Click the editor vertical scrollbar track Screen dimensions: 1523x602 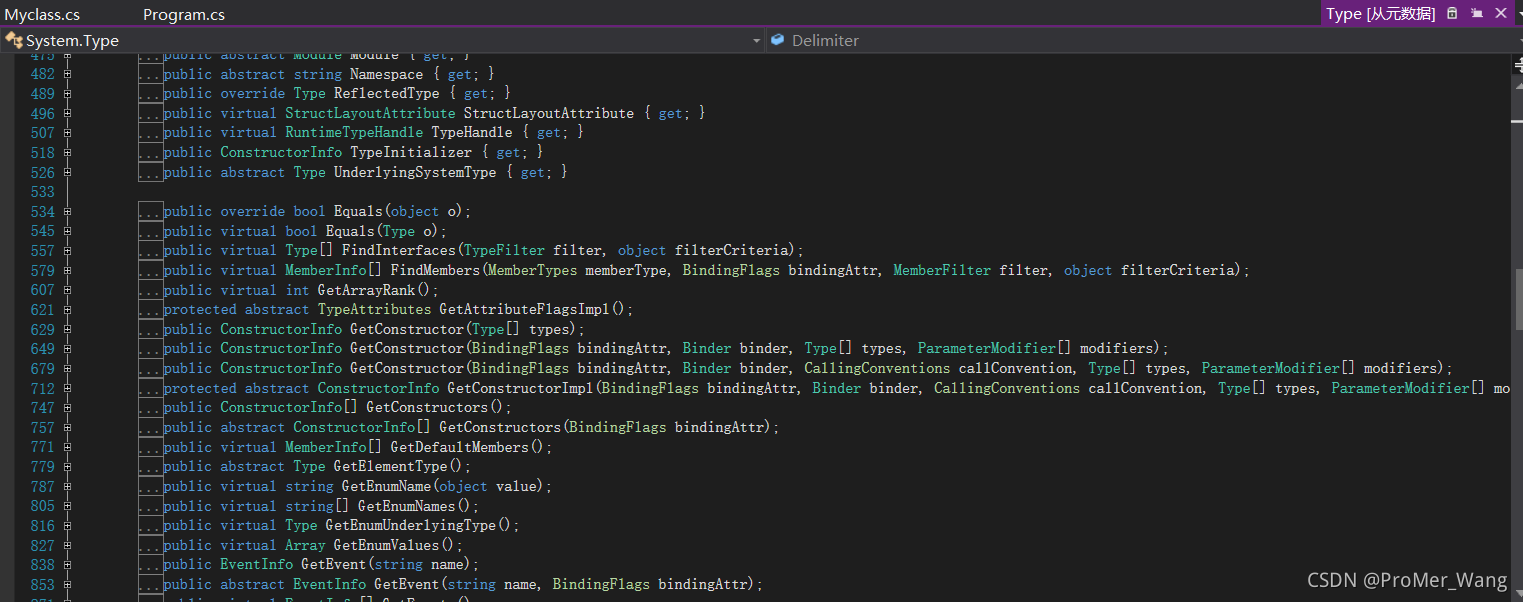1516,330
